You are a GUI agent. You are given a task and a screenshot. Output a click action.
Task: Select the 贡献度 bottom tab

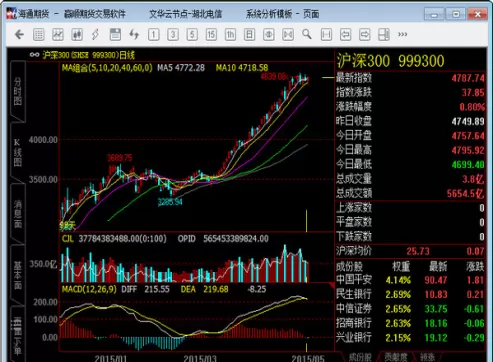click(x=396, y=357)
